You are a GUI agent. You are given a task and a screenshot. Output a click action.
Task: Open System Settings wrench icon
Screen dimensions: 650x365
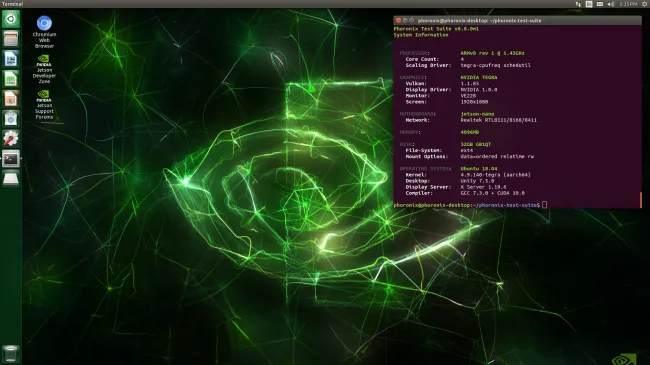click(x=11, y=139)
